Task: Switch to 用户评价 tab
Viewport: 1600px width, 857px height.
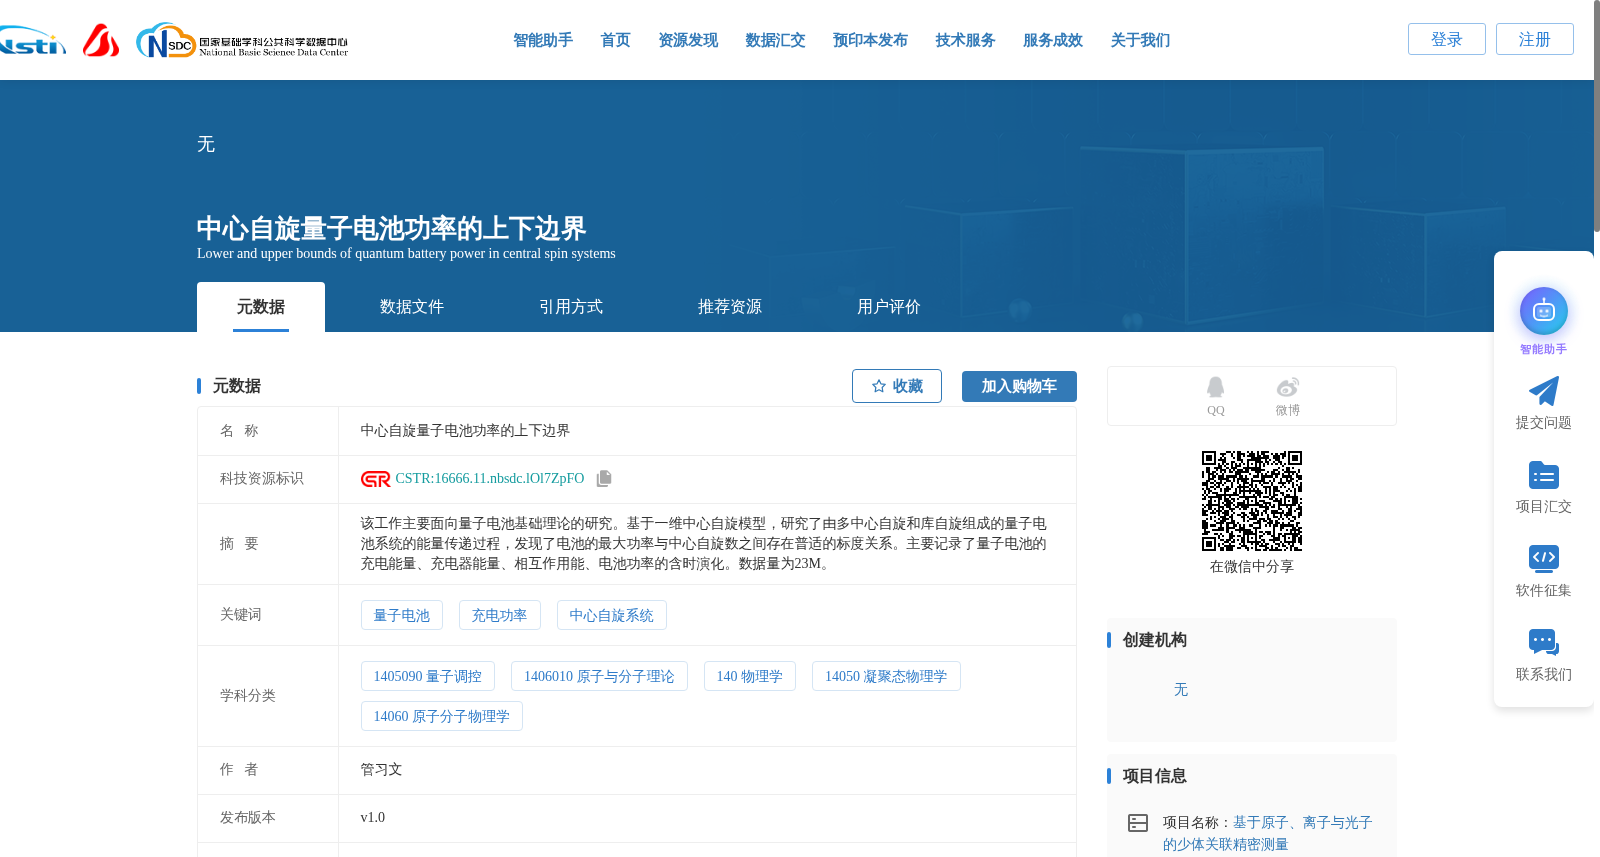Action: point(889,307)
